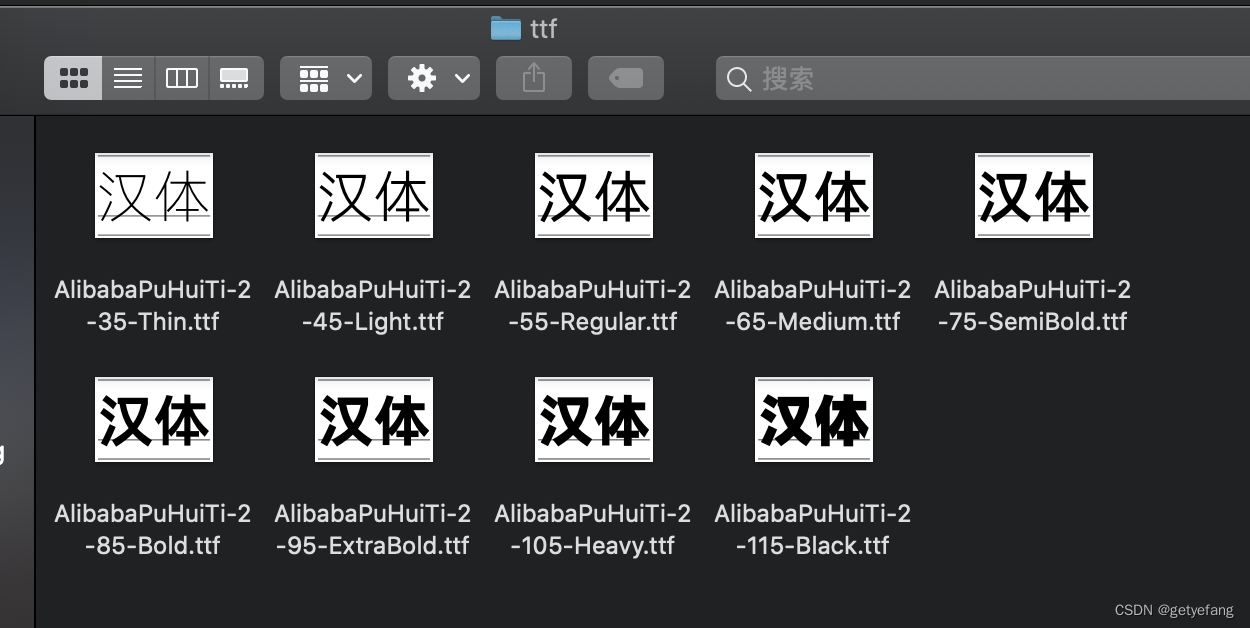Screen dimensions: 1250x628
Task: Switch to icon grid view
Action: [x=73, y=78]
